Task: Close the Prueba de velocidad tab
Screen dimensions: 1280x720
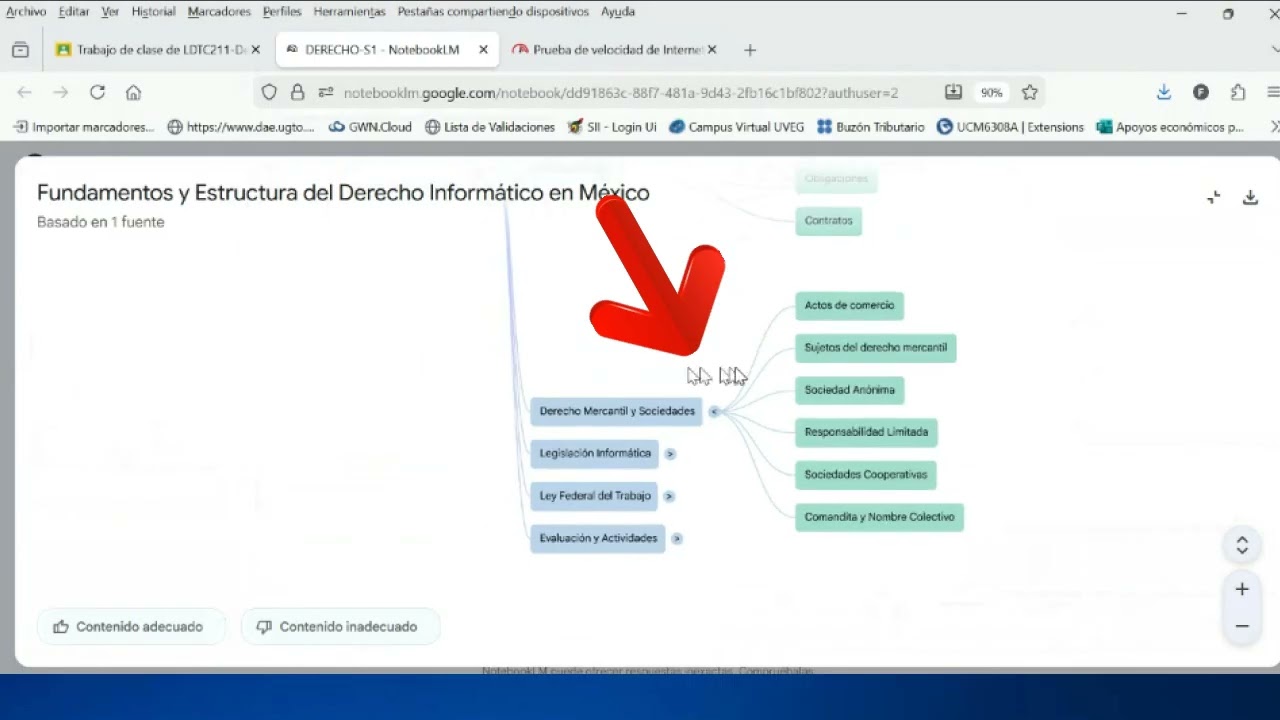Action: 712,50
